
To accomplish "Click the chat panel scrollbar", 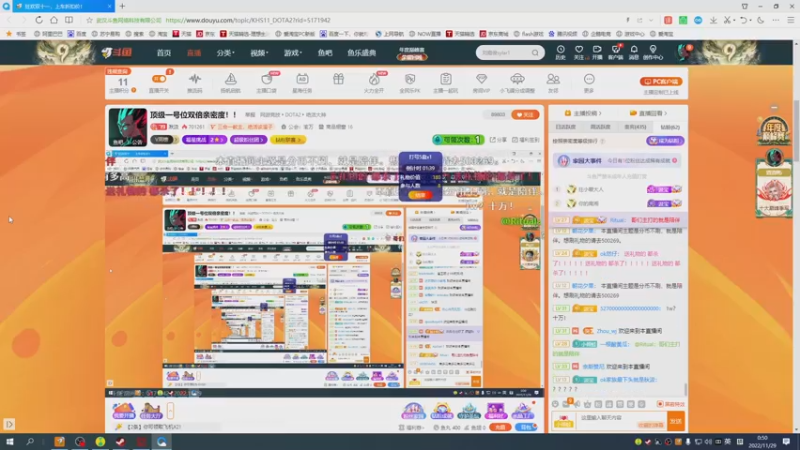I will point(686,389).
